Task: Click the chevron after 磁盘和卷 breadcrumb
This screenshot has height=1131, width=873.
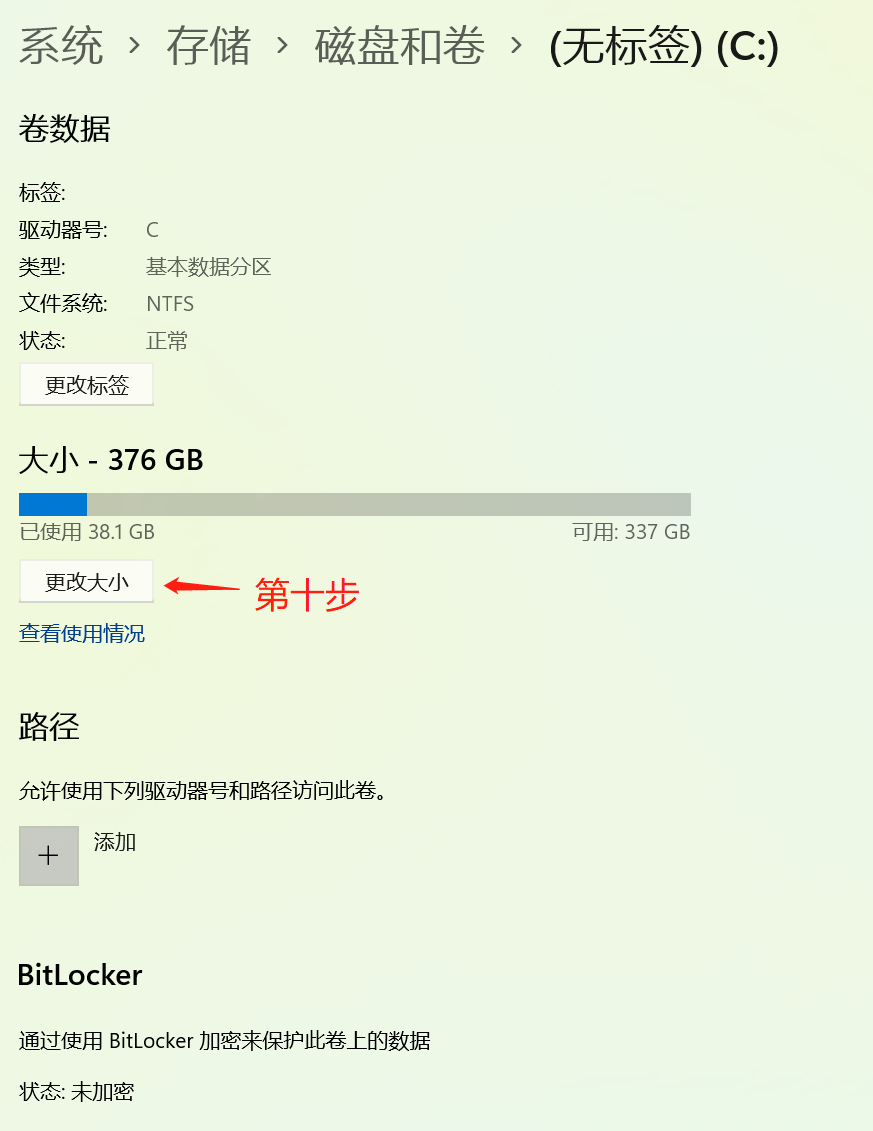Action: point(516,46)
